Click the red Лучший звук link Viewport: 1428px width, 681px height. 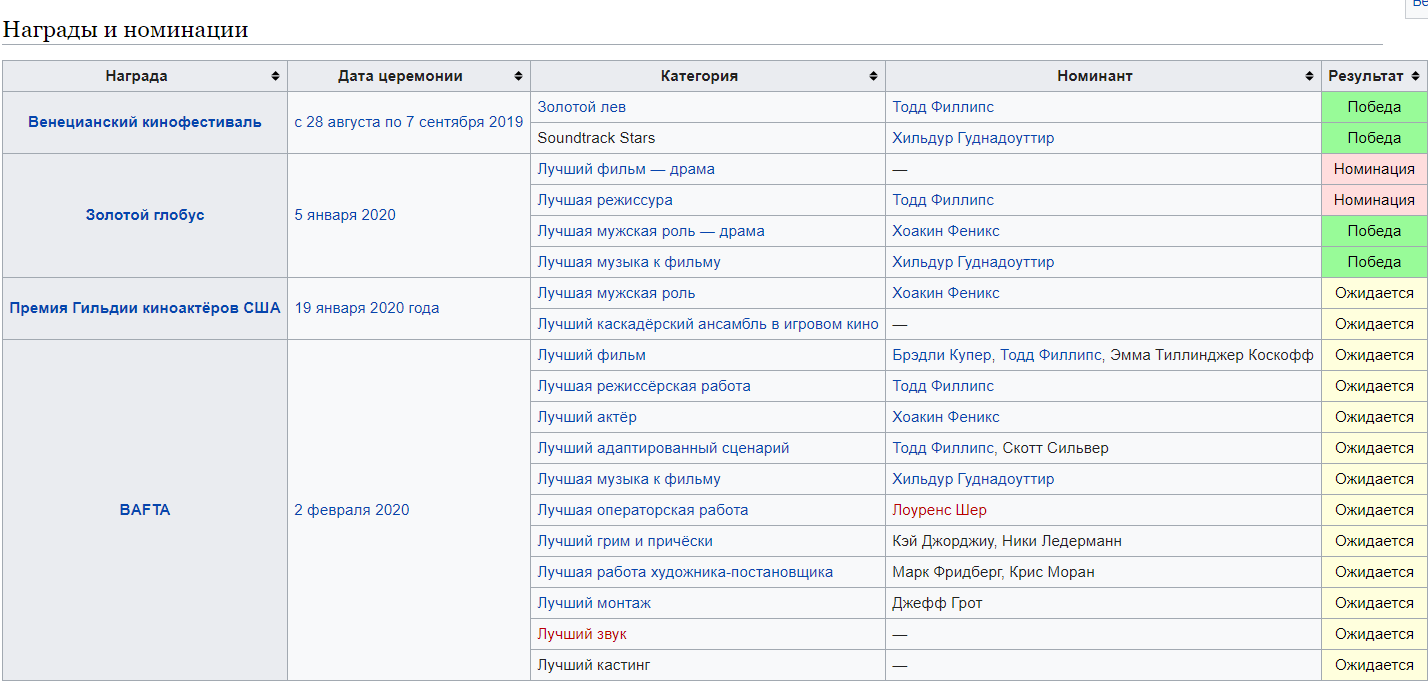pyautogui.click(x=582, y=633)
